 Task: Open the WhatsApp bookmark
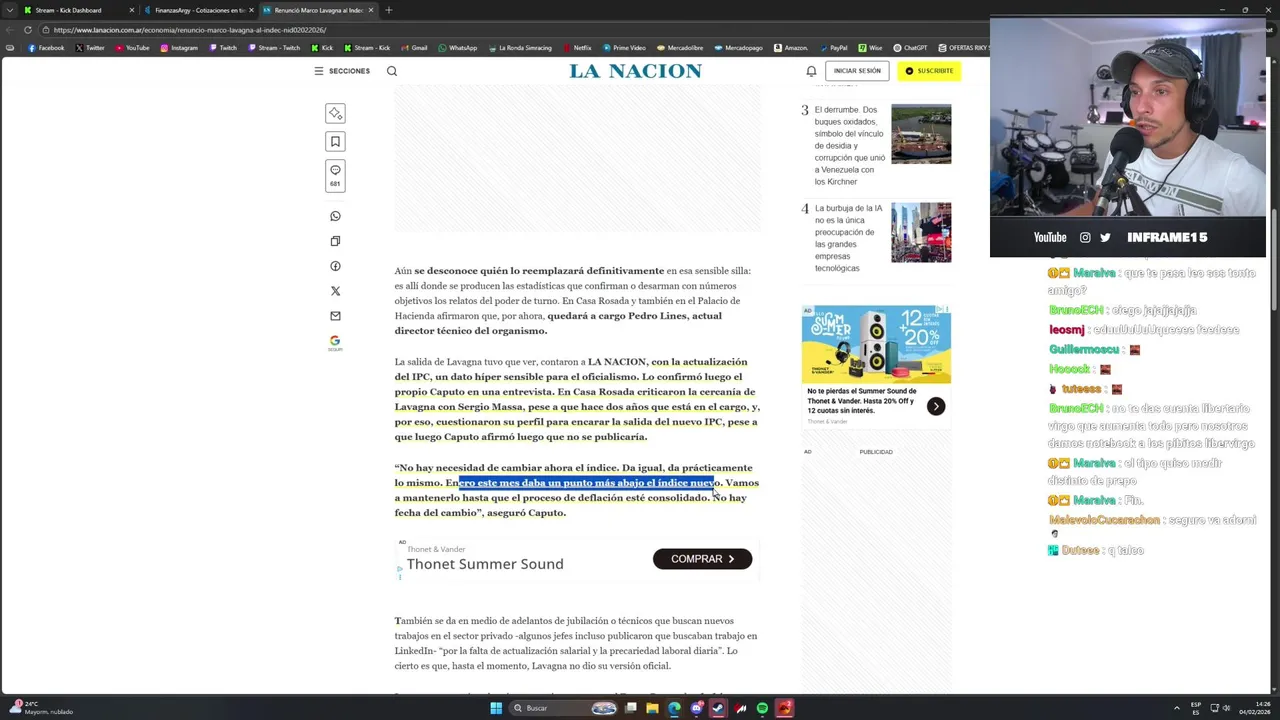[458, 48]
